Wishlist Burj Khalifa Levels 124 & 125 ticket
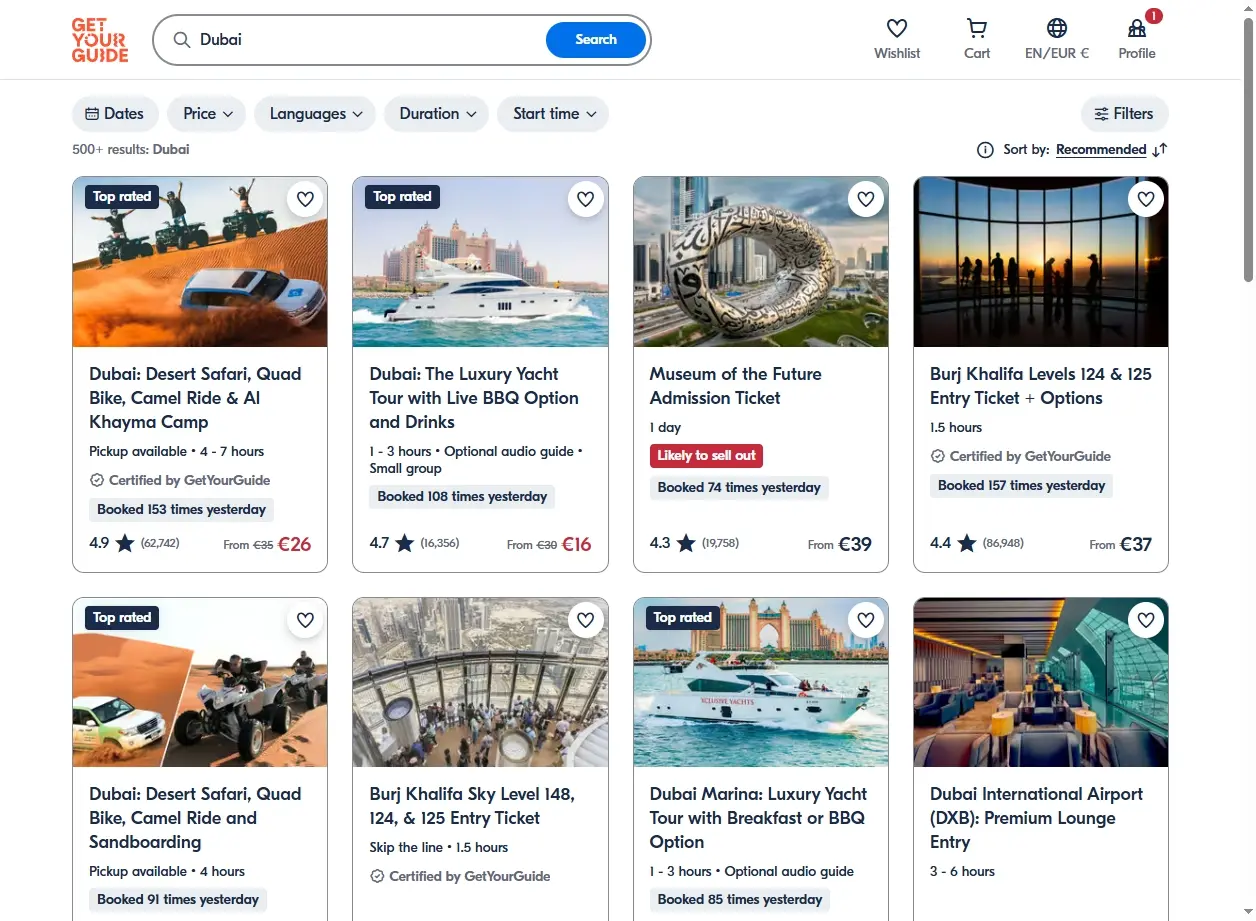Screen dimensions: 1256x921 click(1146, 199)
